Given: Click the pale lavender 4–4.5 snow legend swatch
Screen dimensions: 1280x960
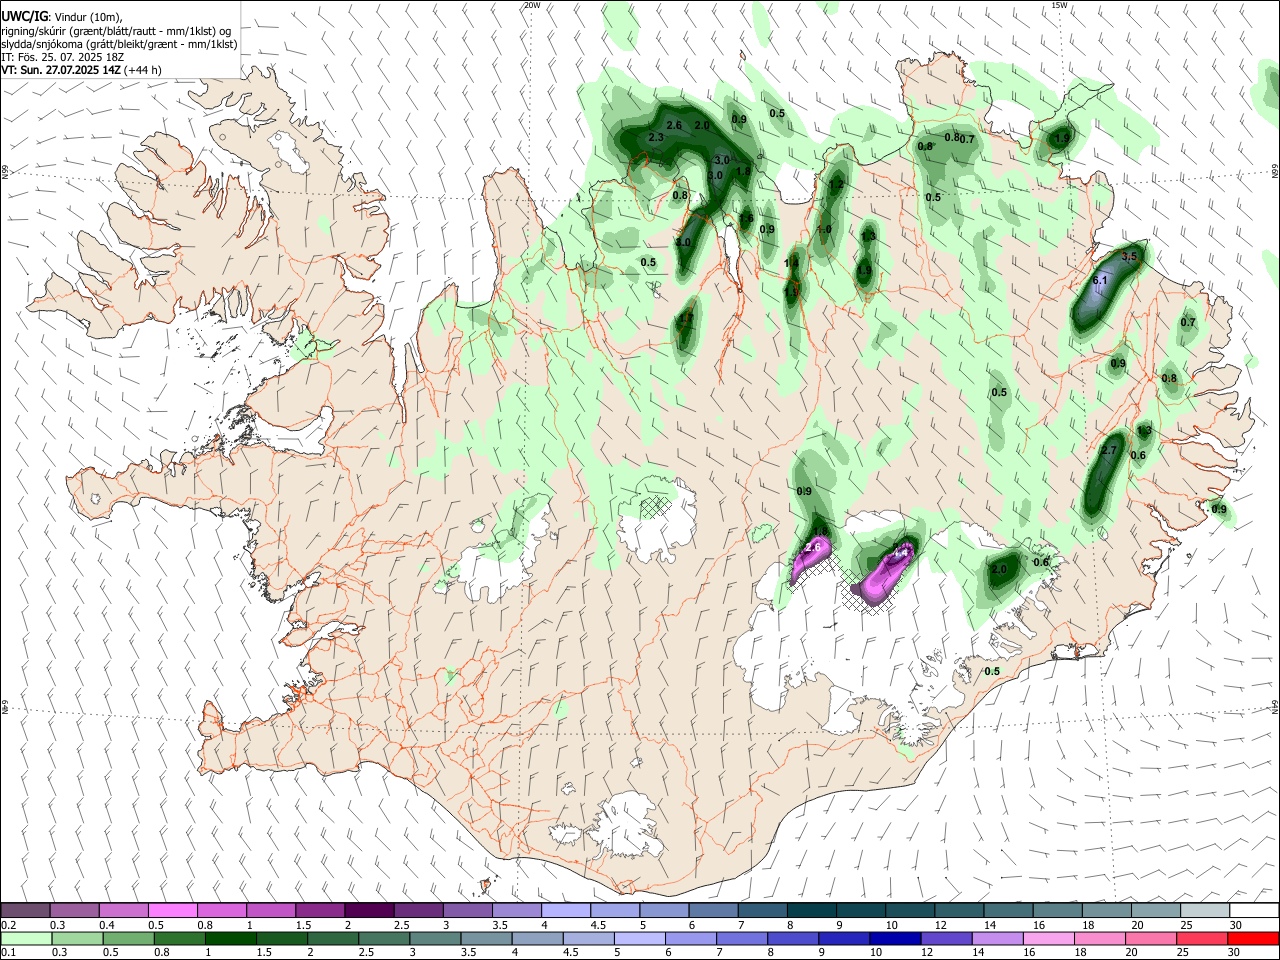Looking at the screenshot, I should (x=564, y=910).
